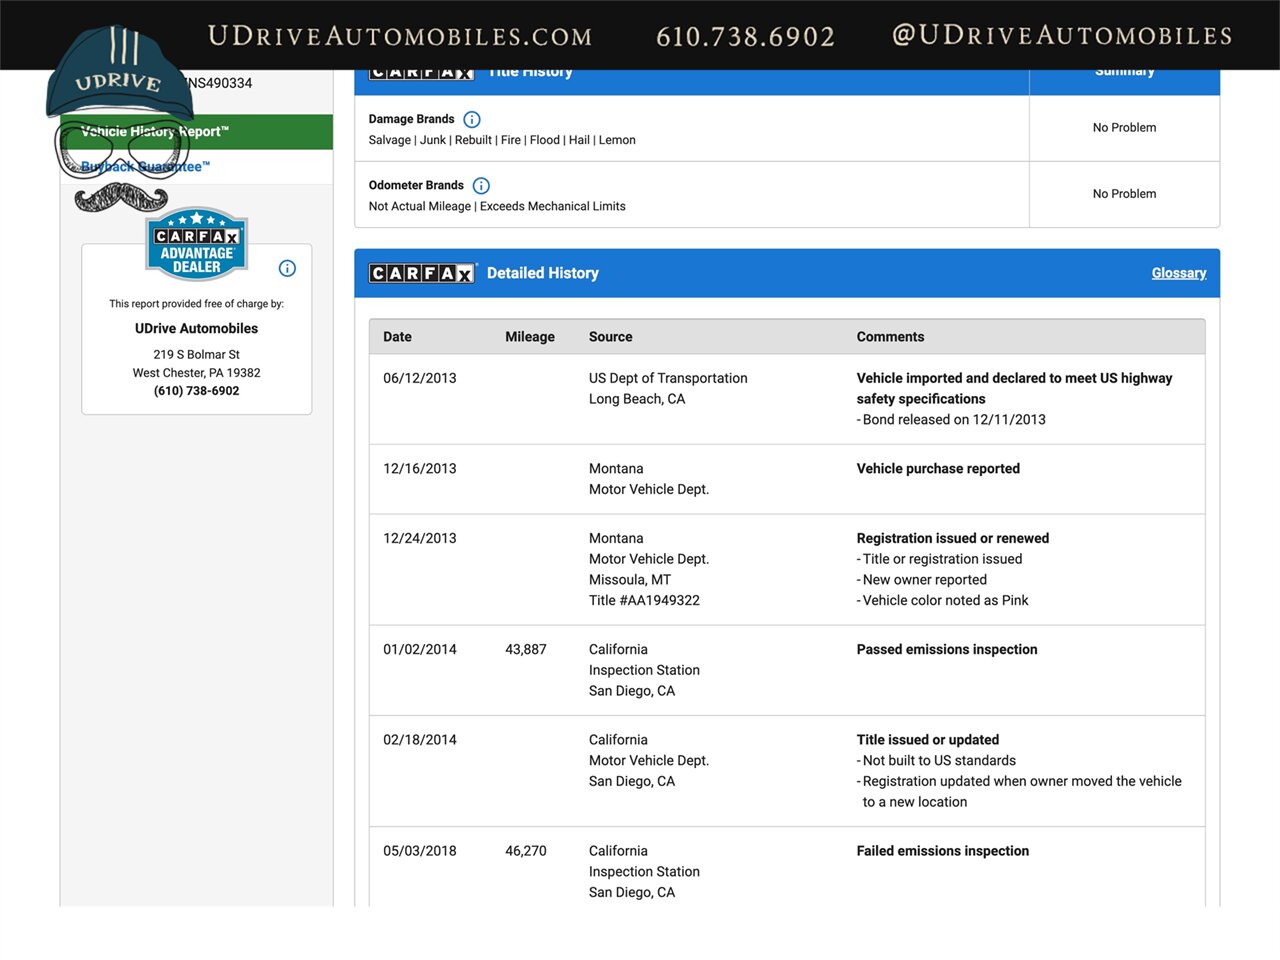Click the 06/12/2013 date entry
The width and height of the screenshot is (1280, 960).
pos(420,378)
